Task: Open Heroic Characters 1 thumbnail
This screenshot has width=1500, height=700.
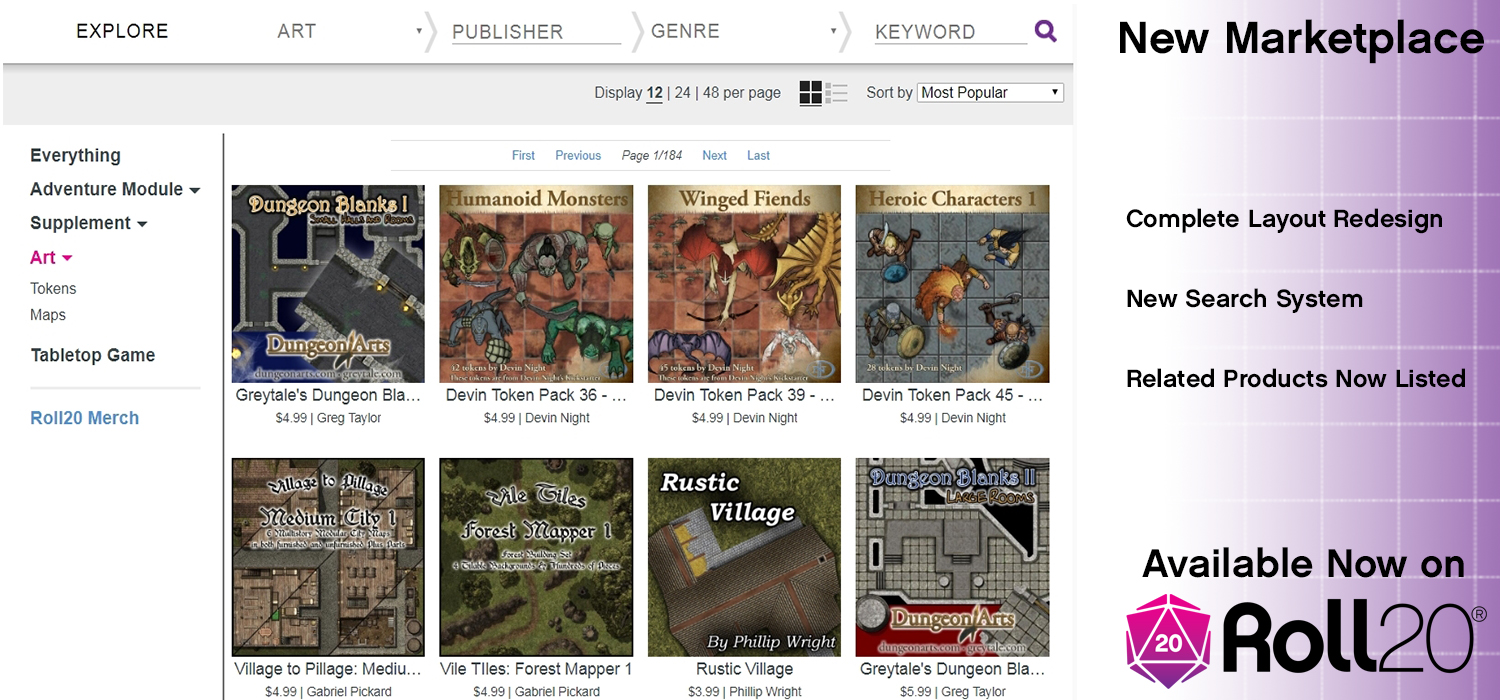Action: tap(952, 284)
